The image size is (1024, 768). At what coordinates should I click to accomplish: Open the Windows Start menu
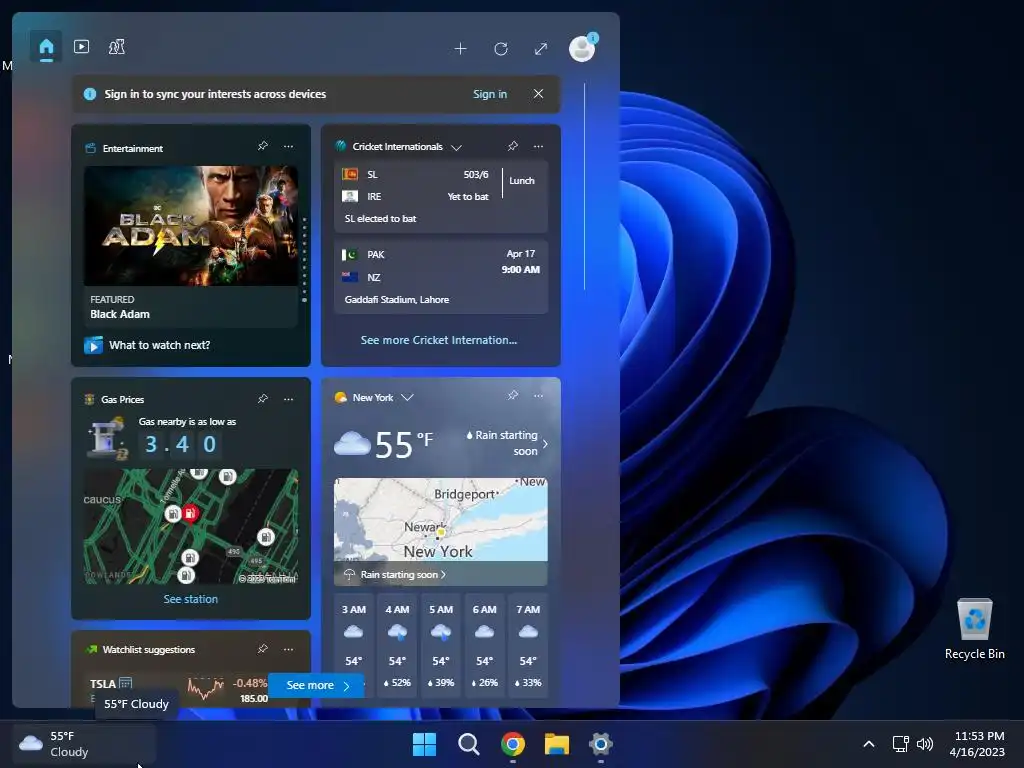(424, 744)
